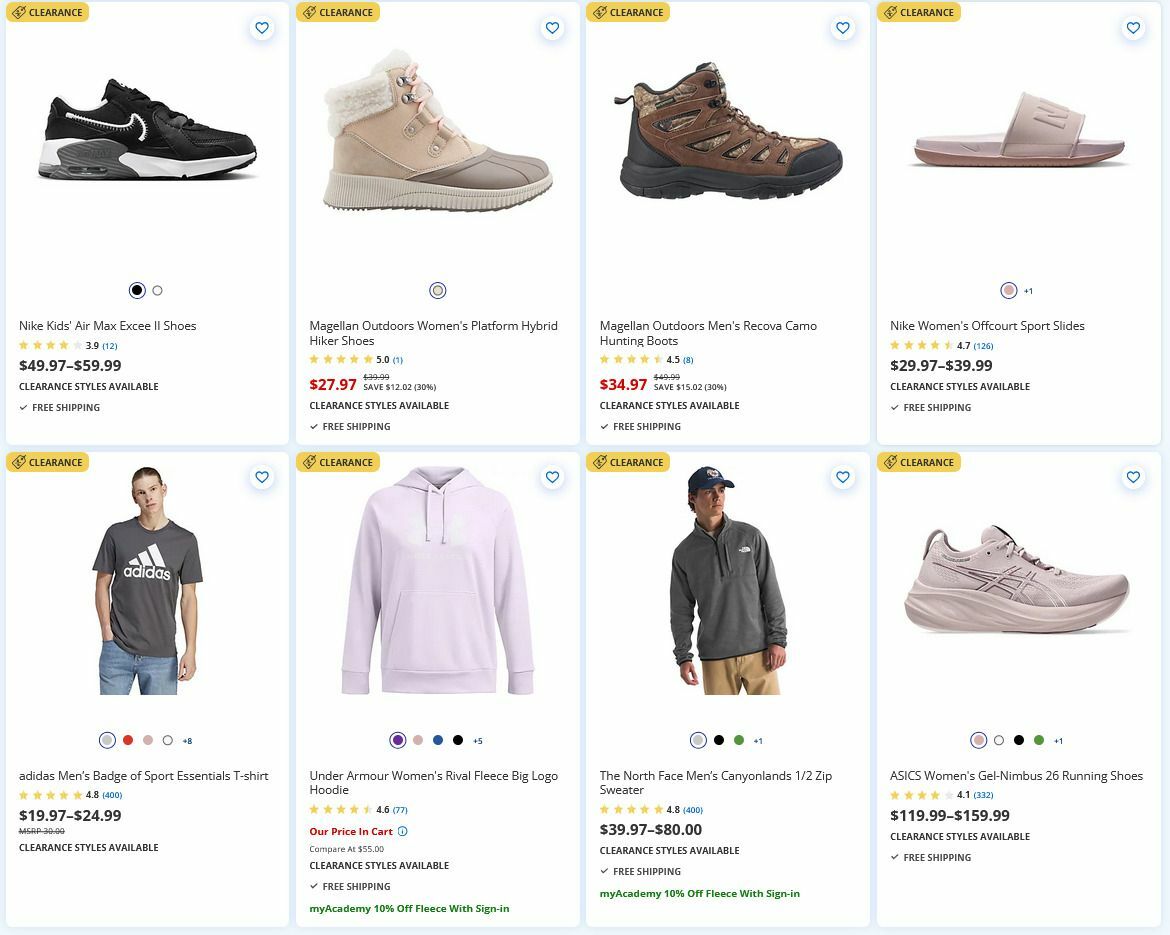Open the Nike Kids' Air Max Excee II product page
Viewport: 1170px width, 935px height.
pyautogui.click(x=107, y=325)
